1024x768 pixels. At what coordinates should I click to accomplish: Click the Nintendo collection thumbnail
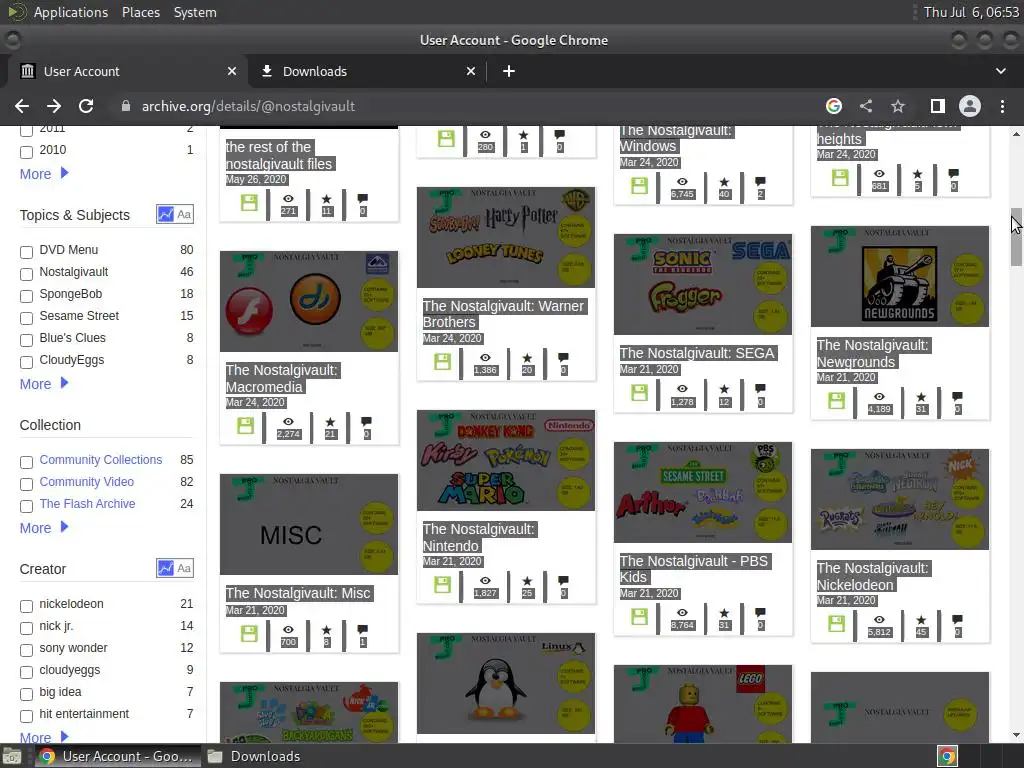(x=506, y=460)
